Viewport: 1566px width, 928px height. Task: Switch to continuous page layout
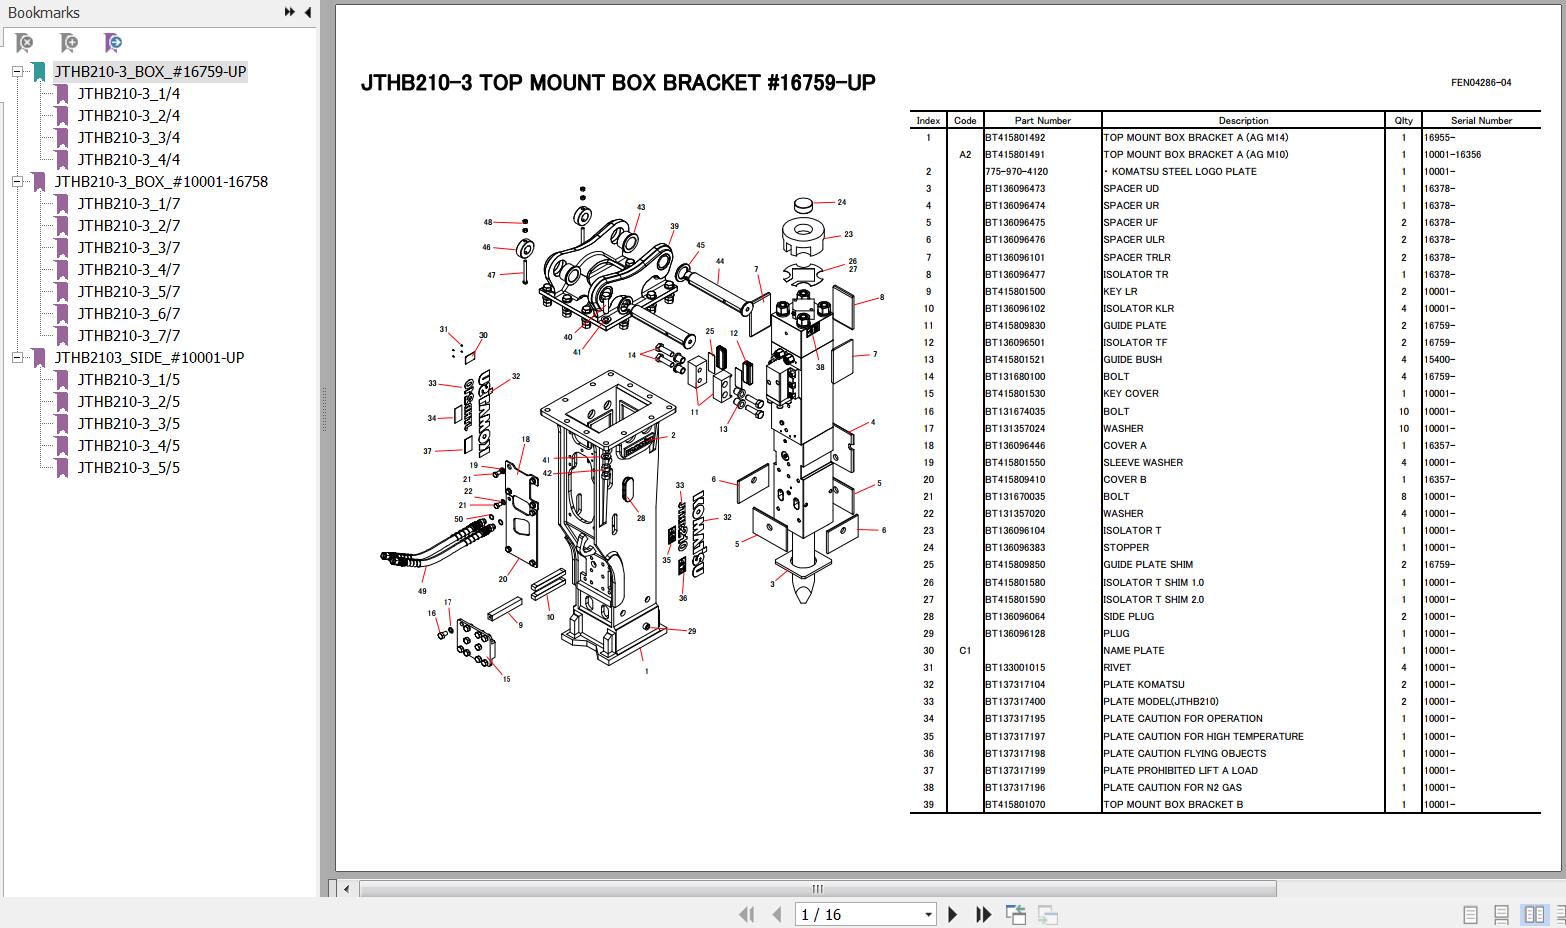[x=1501, y=914]
